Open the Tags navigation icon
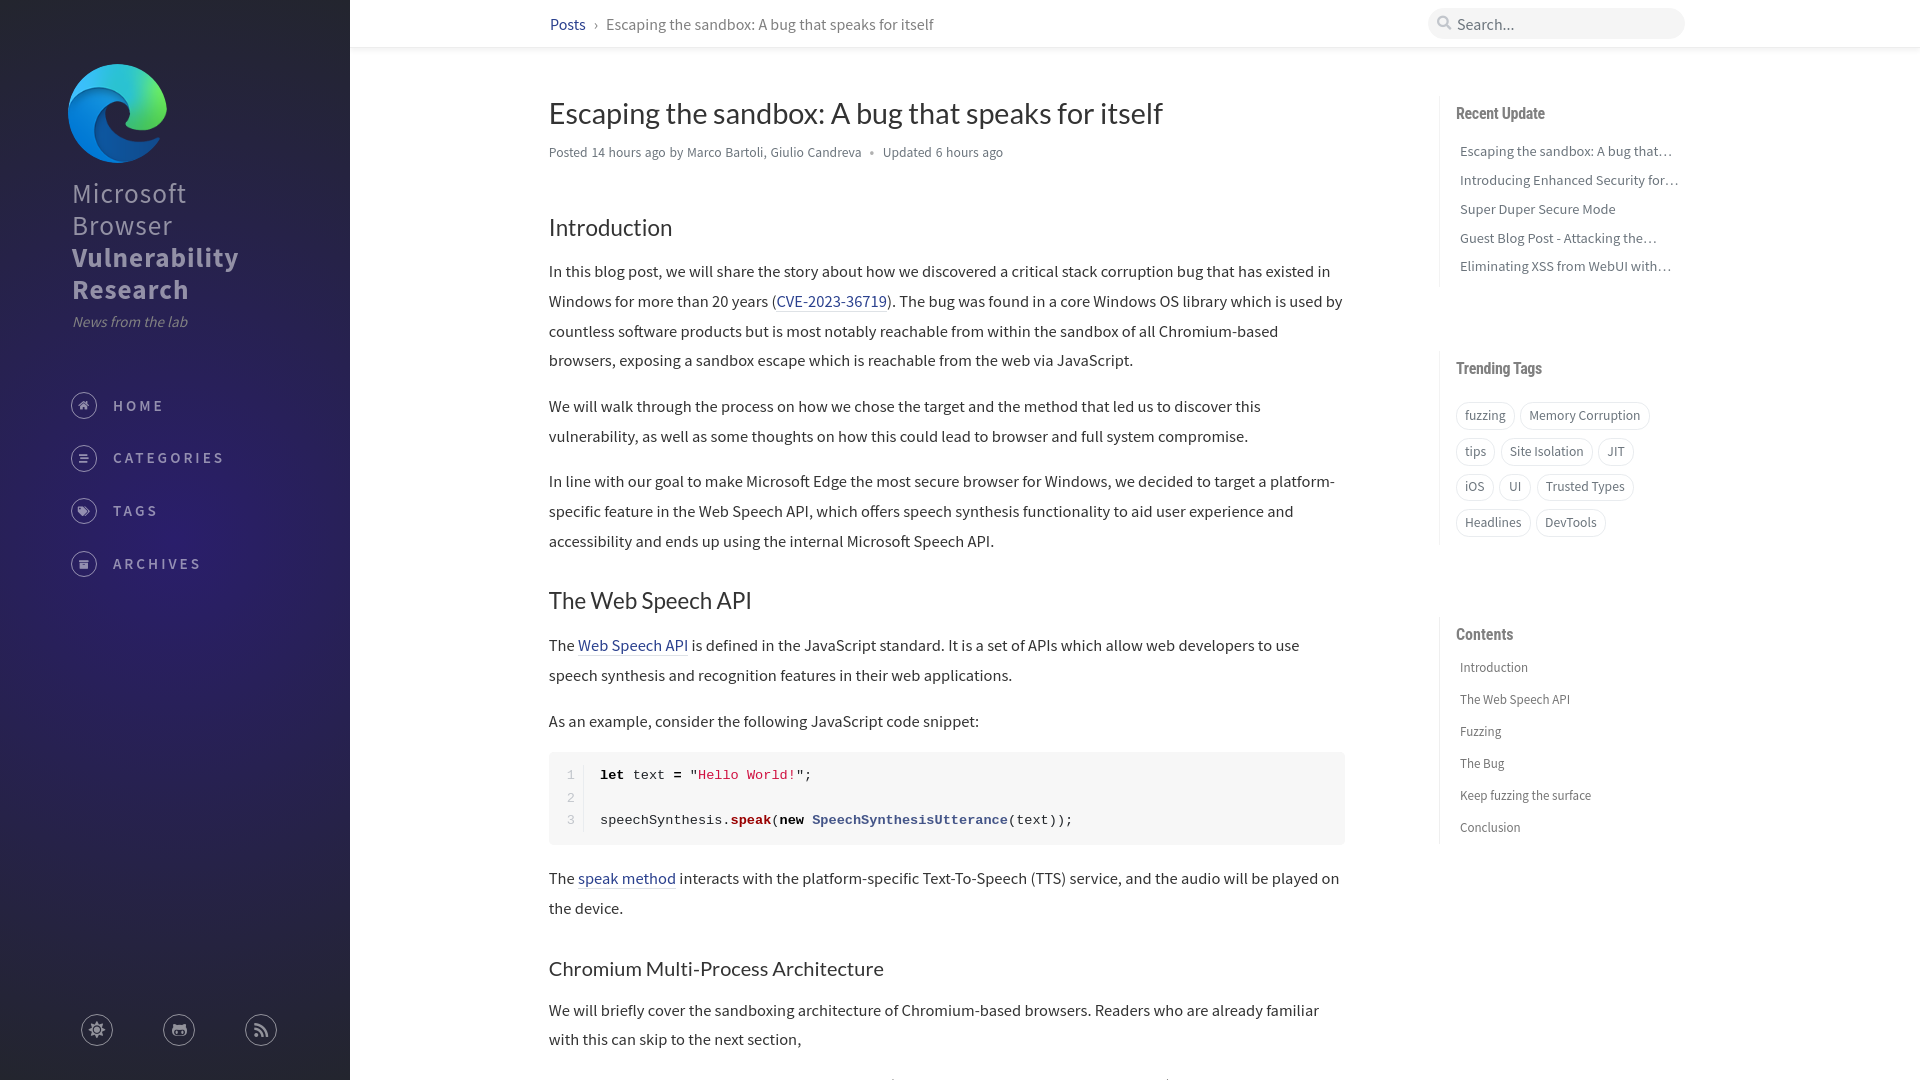Image resolution: width=1920 pixels, height=1080 pixels. (x=83, y=510)
